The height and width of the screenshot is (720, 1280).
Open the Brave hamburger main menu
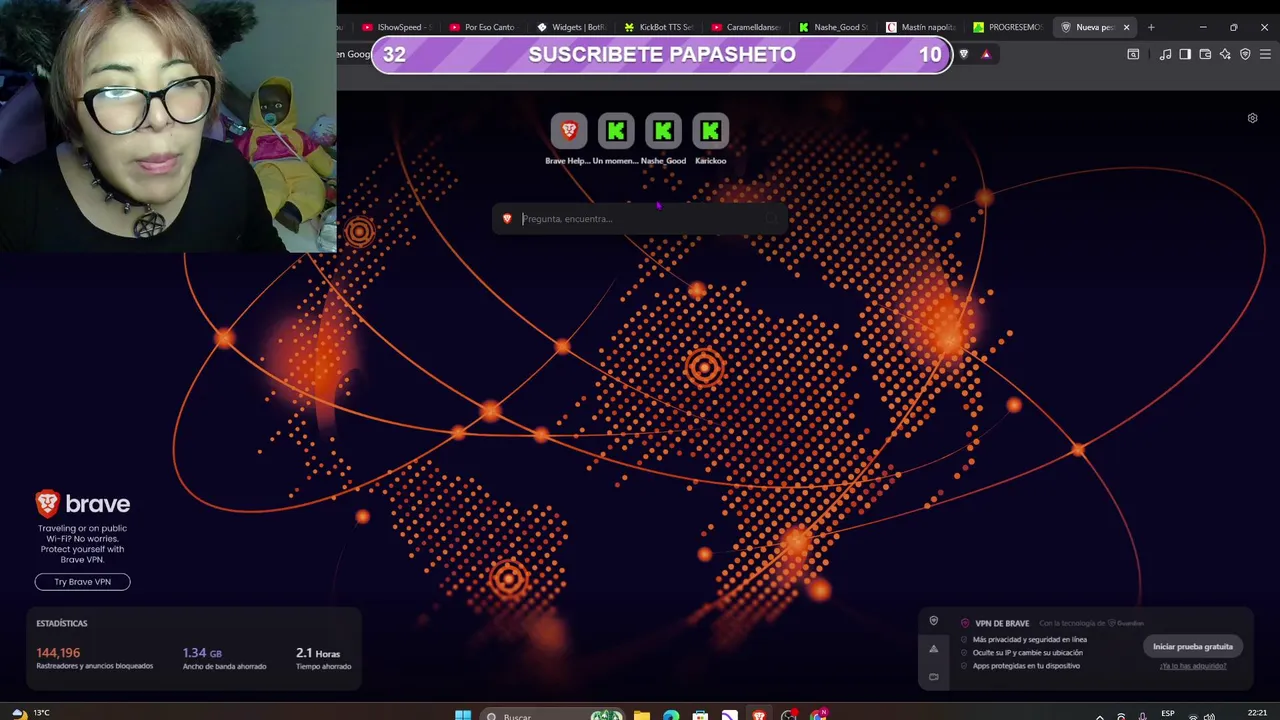[1265, 54]
